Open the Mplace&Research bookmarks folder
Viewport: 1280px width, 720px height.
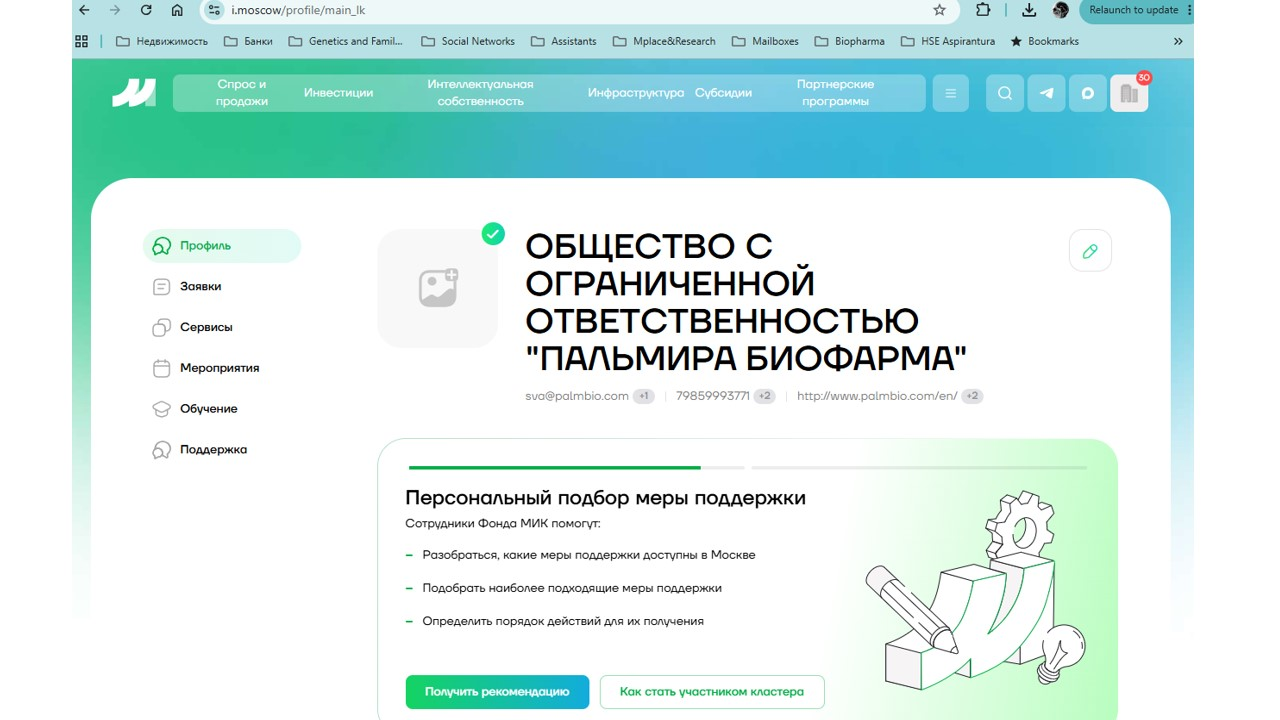pyautogui.click(x=663, y=41)
